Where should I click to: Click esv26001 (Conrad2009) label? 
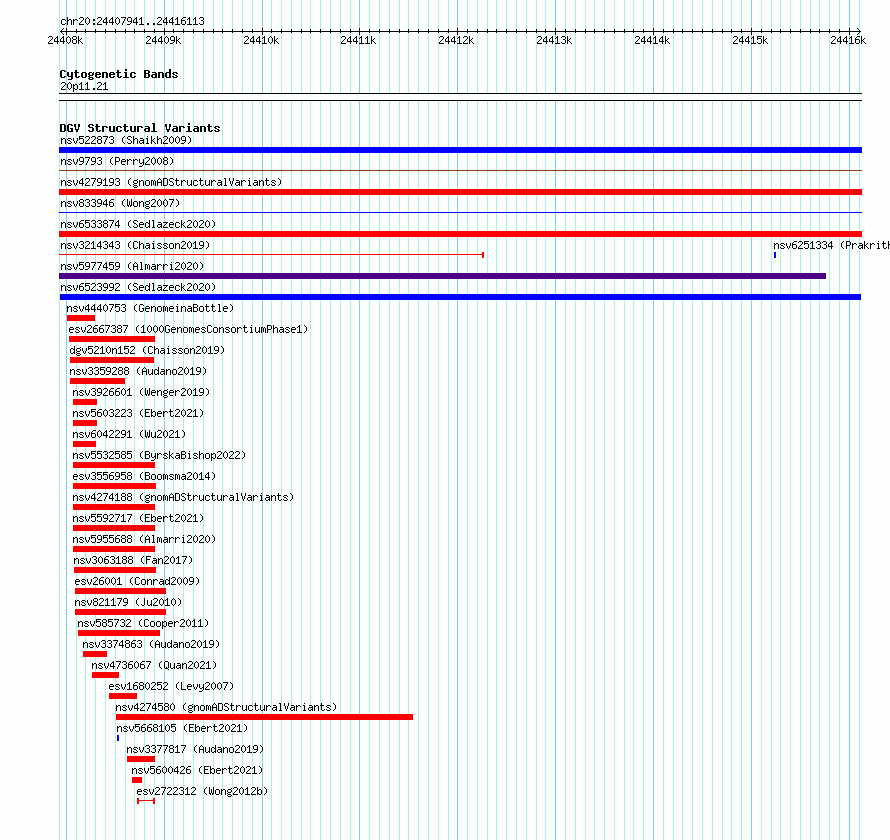click(137, 581)
